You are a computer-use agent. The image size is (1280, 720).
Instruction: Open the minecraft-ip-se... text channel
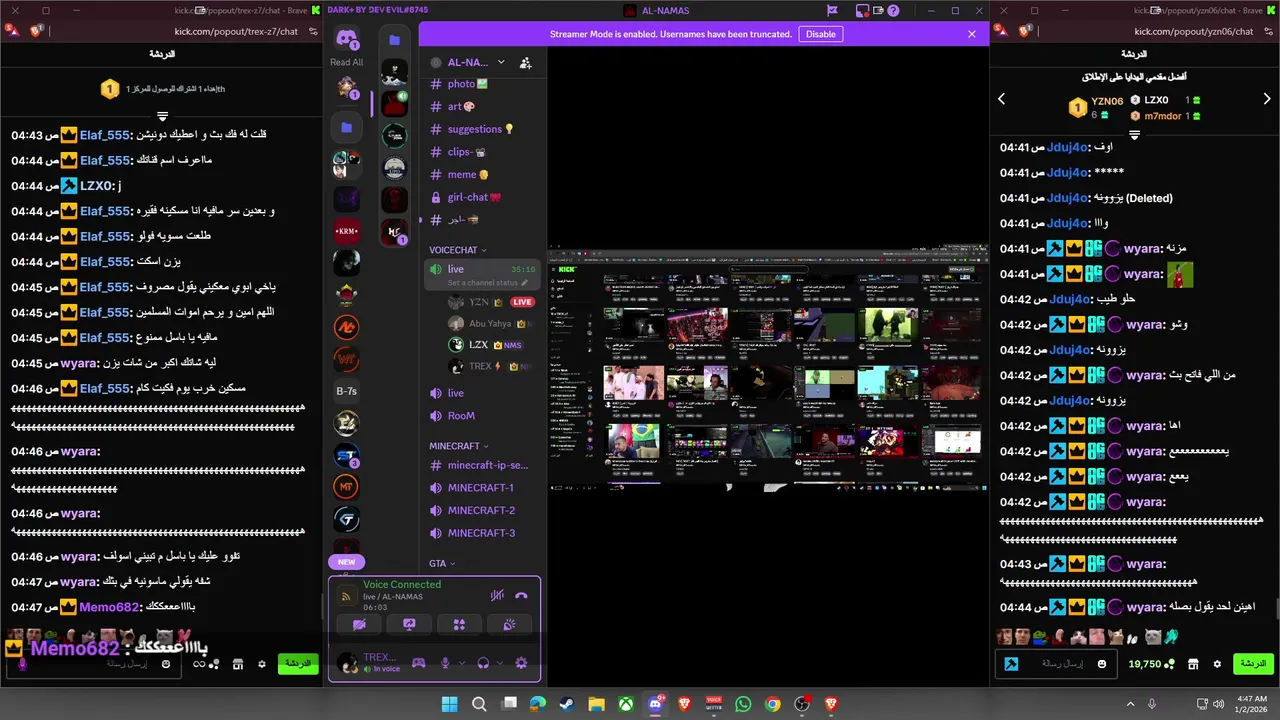tap(483, 465)
